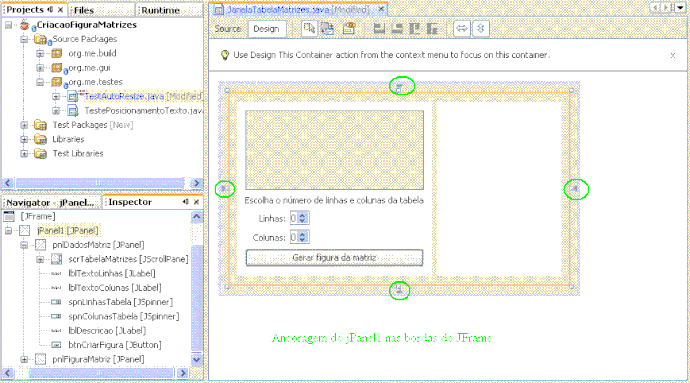Expand pnlFiguraMatriz in the Inspector tree
The height and width of the screenshot is (383, 690).
[x=24, y=359]
